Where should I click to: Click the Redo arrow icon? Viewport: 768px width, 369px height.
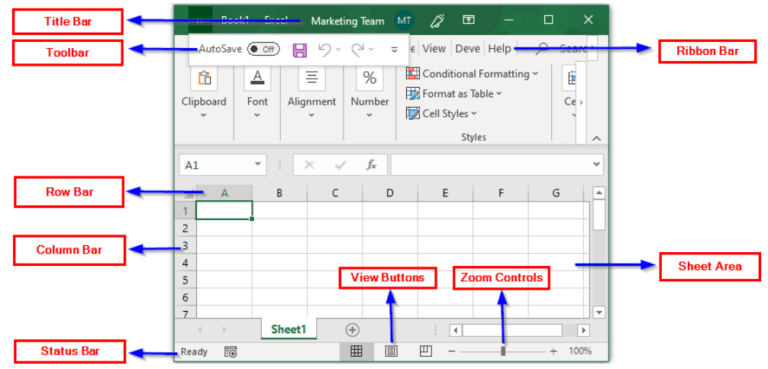[x=358, y=49]
